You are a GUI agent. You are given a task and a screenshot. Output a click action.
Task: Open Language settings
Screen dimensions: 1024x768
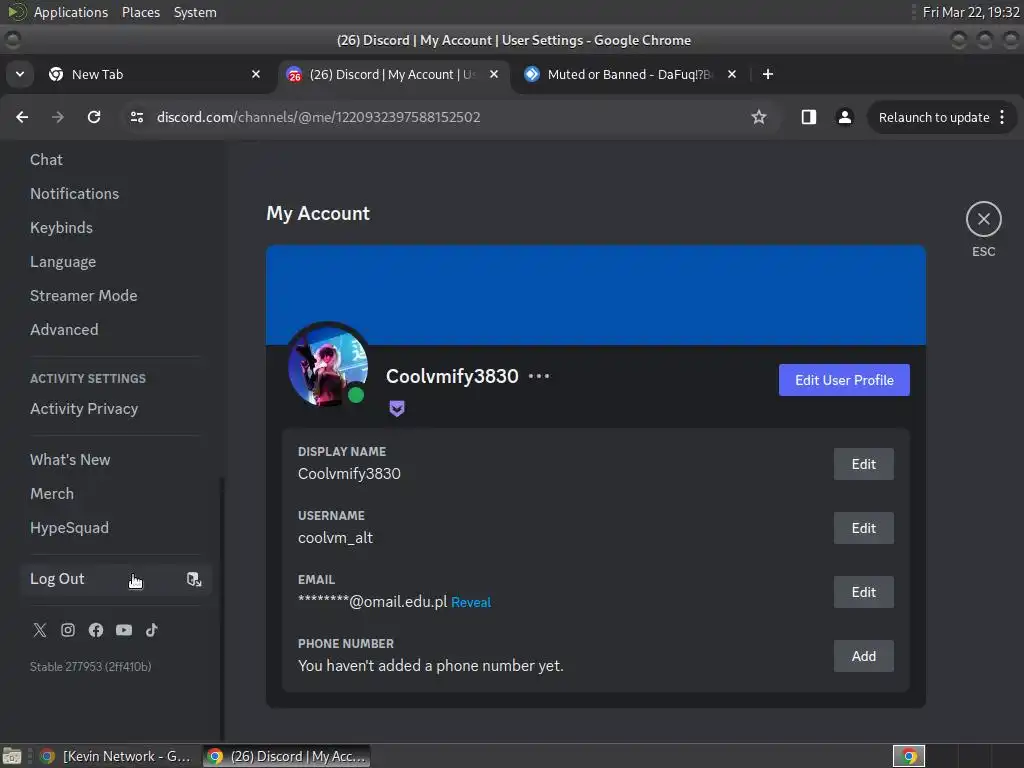coord(116,262)
